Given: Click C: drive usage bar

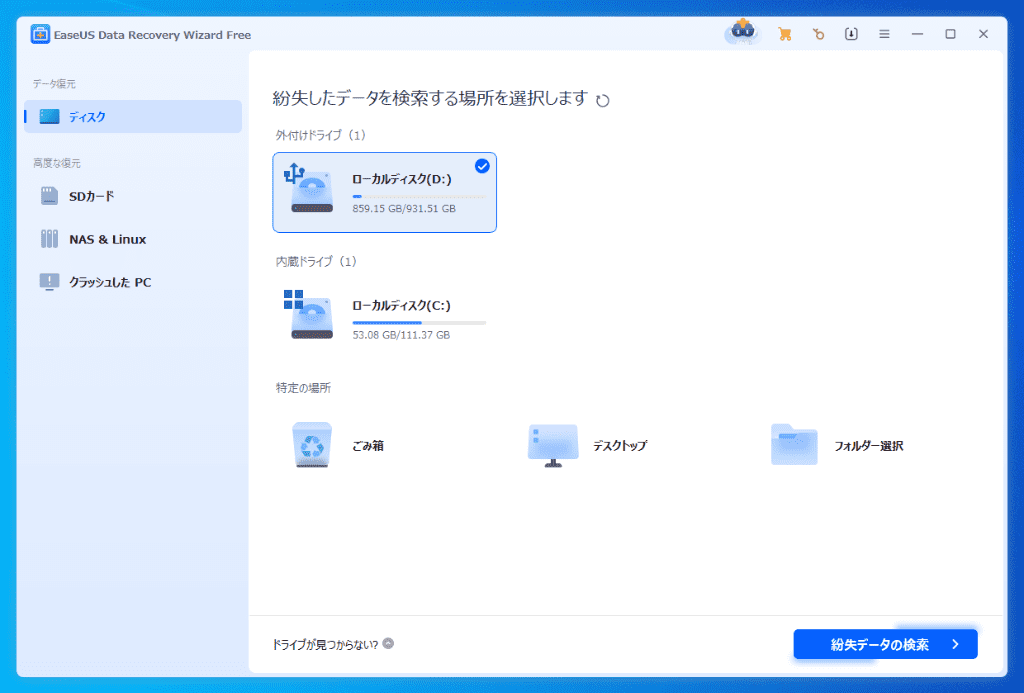Looking at the screenshot, I should pyautogui.click(x=419, y=323).
